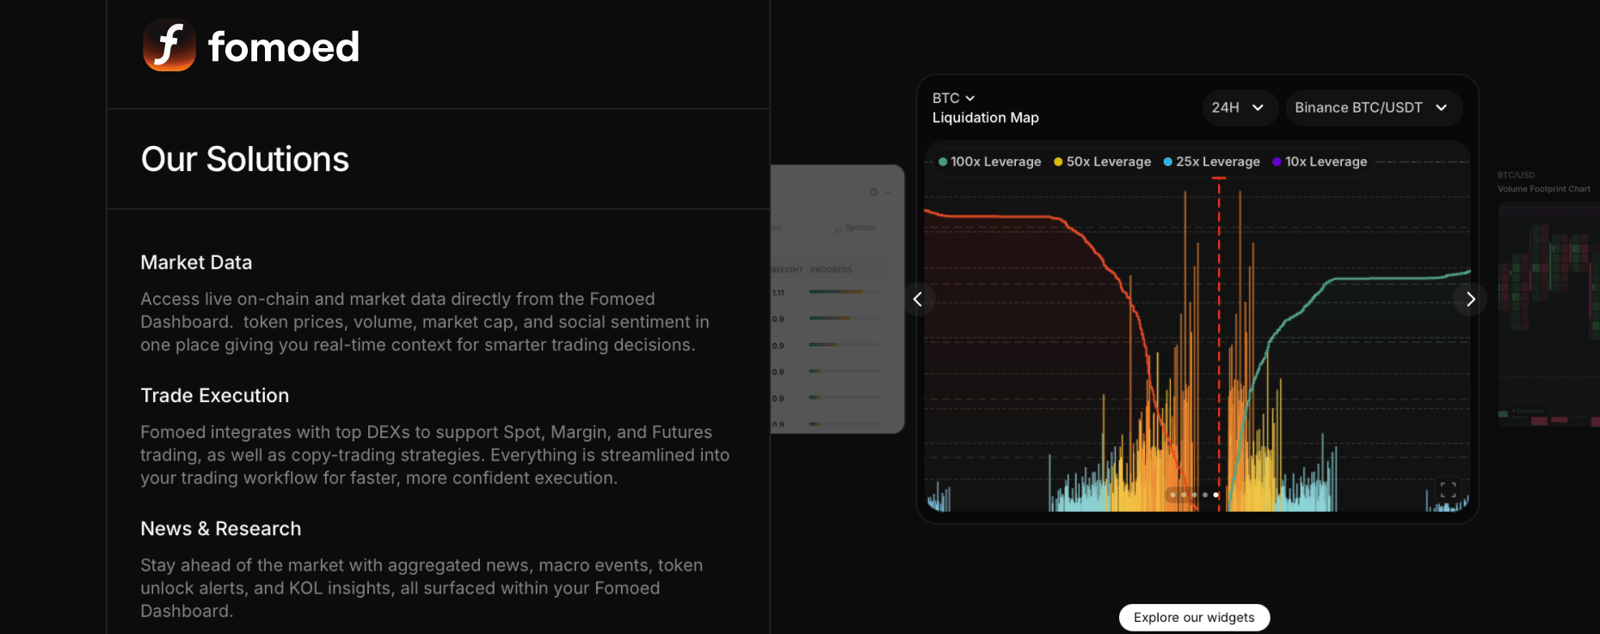Advance to the next widget slide
1600x634 pixels.
coord(1470,299)
